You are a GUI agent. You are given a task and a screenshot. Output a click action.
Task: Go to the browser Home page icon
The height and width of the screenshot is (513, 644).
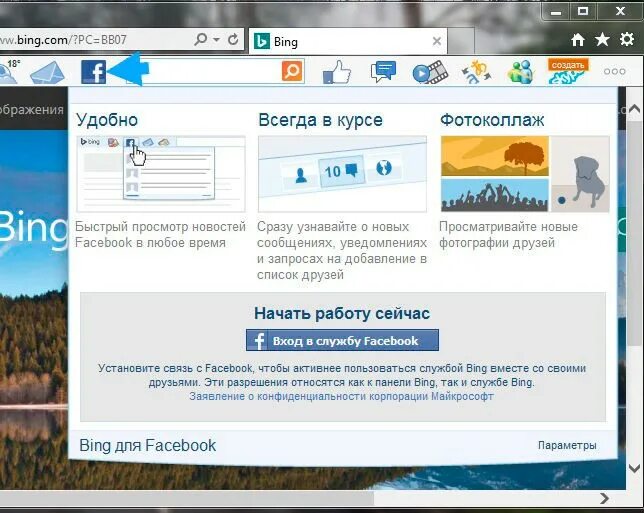[578, 40]
